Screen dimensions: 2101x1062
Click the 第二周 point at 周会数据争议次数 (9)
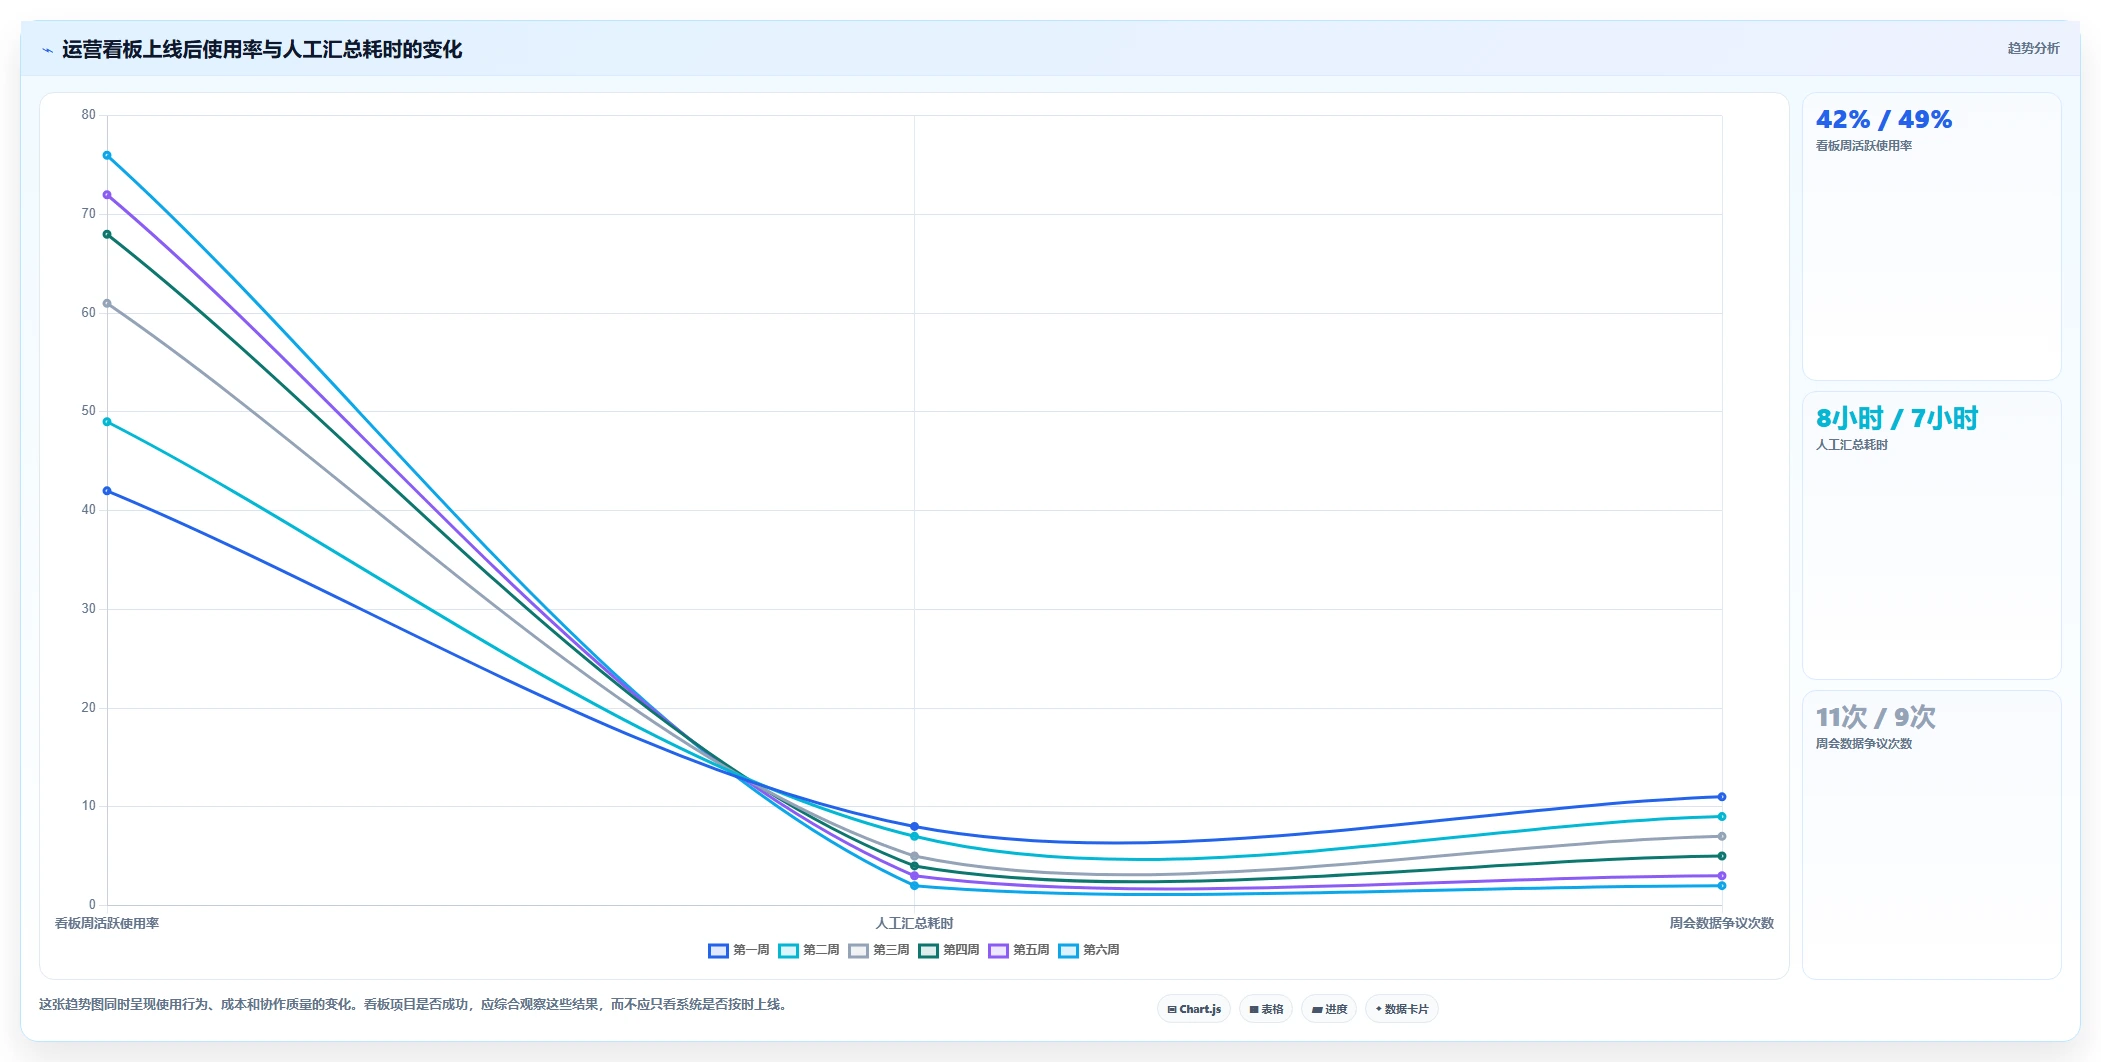1721,817
